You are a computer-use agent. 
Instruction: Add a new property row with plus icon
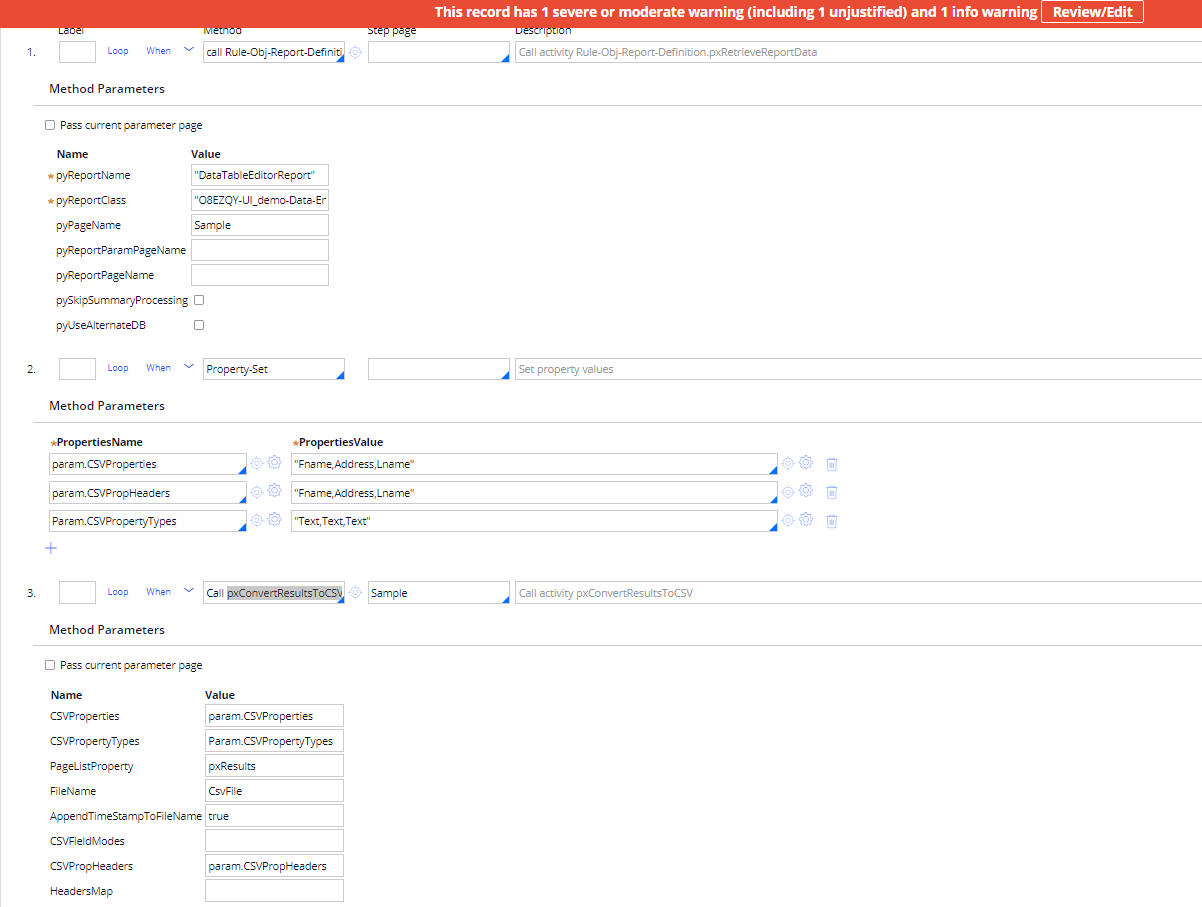point(51,548)
